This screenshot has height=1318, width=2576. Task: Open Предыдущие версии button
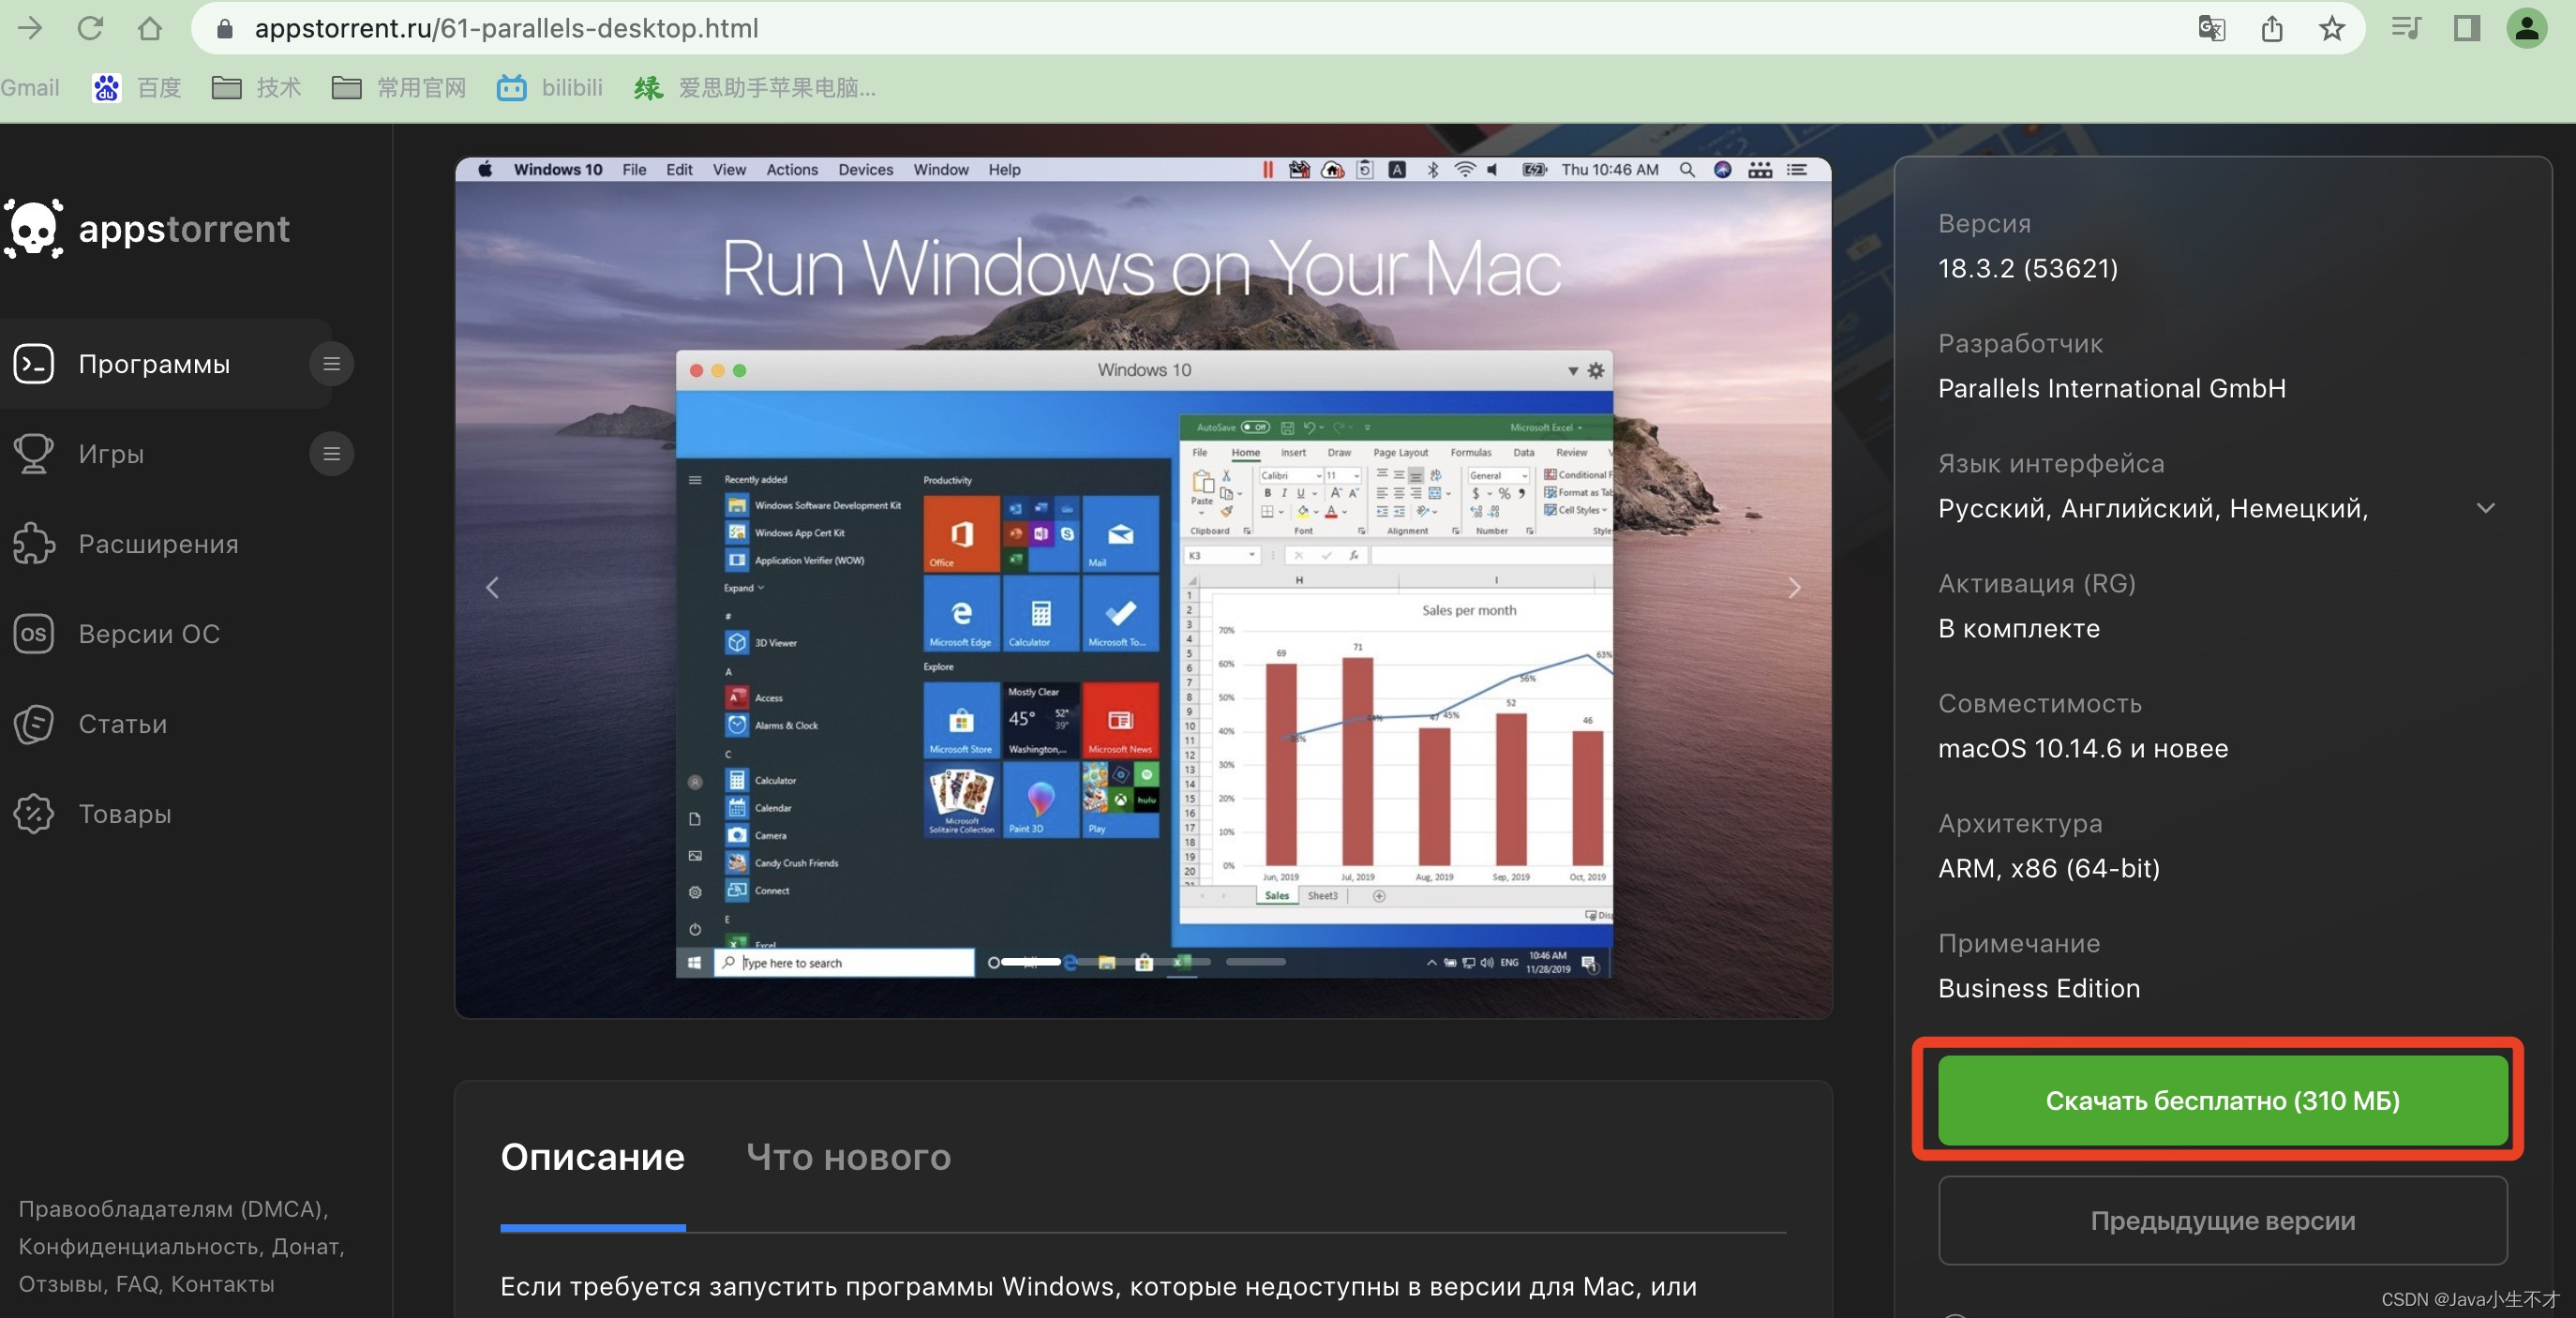tap(2222, 1220)
